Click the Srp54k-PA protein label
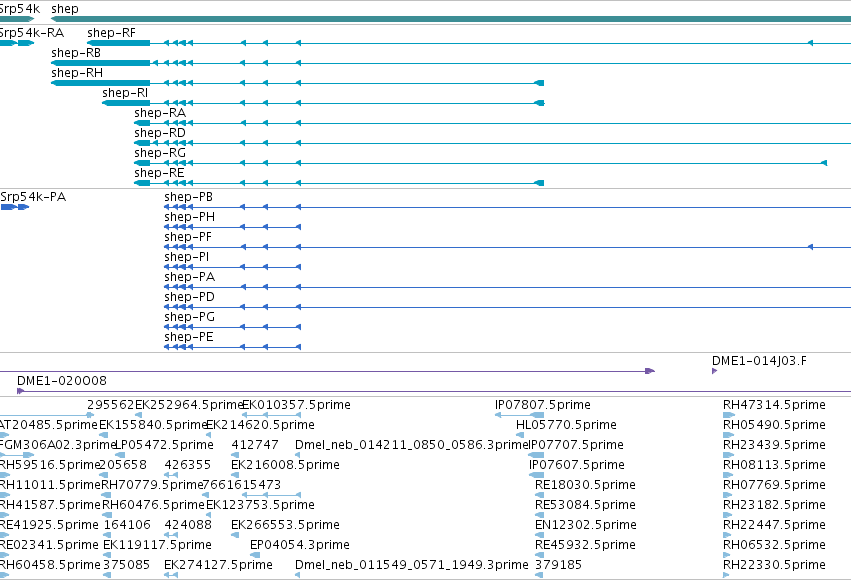 33,197
